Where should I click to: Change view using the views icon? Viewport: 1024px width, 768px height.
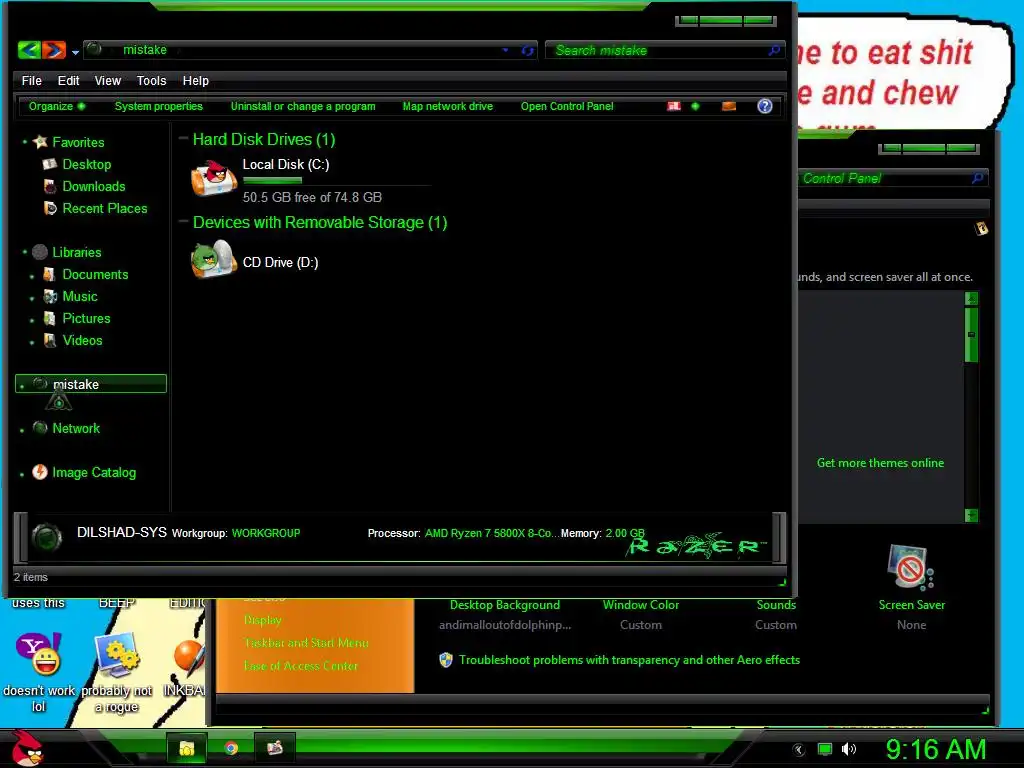click(x=674, y=106)
